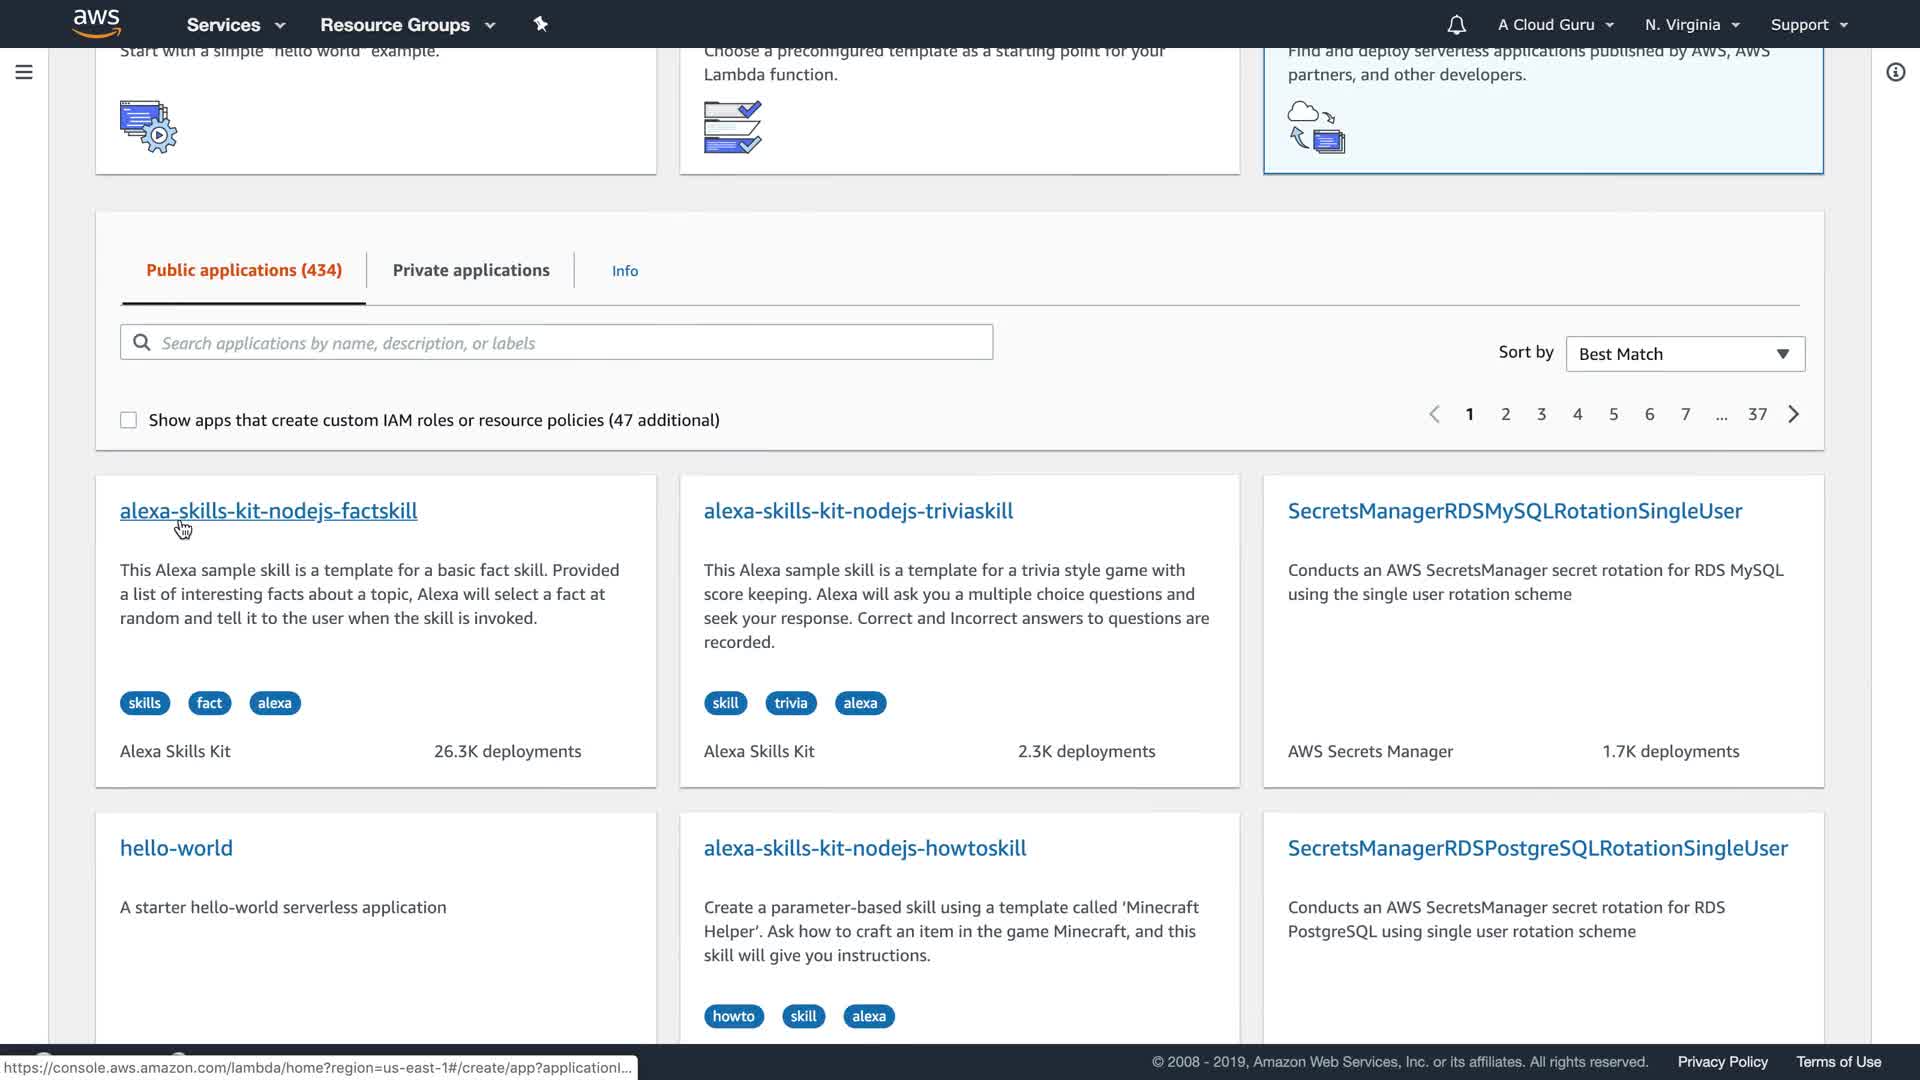1920x1080 pixels.
Task: Click the info circle icon at right
Action: tap(1895, 72)
